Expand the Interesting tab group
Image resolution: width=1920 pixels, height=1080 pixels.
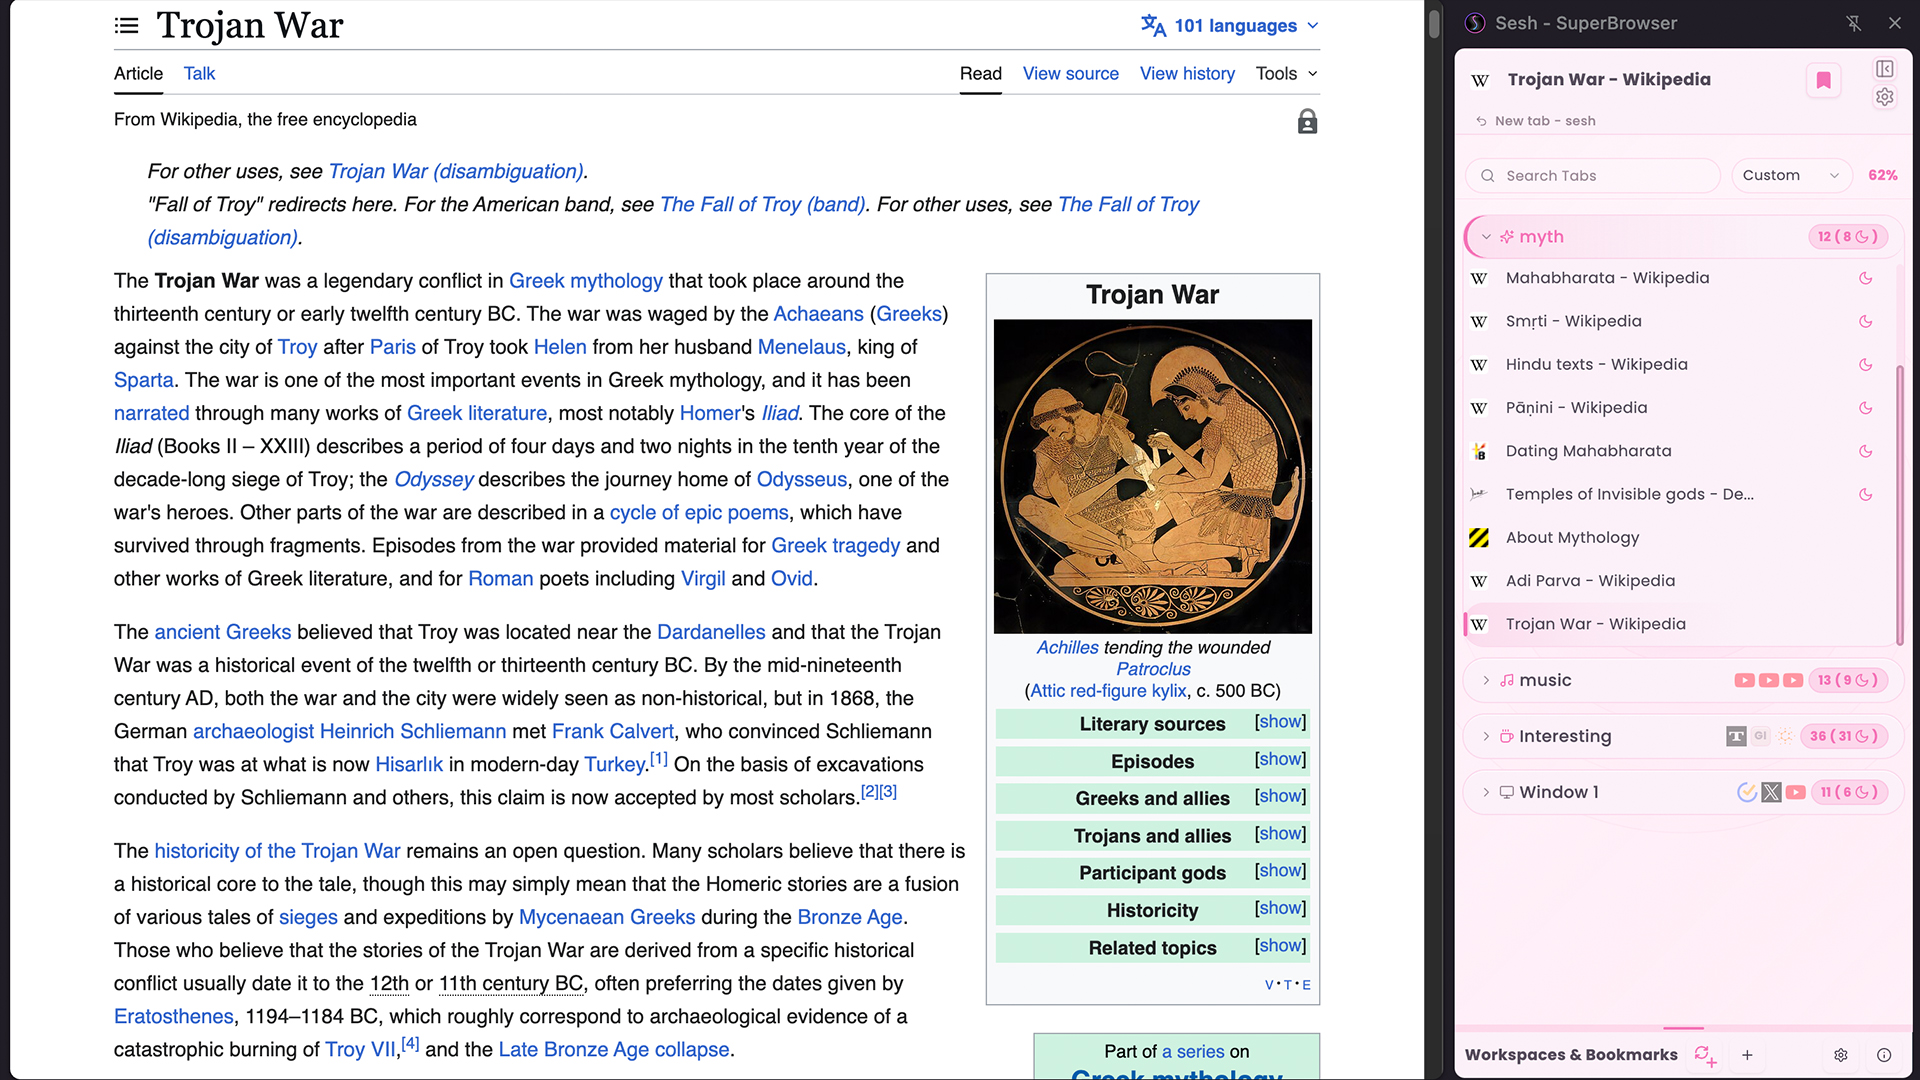[1486, 736]
